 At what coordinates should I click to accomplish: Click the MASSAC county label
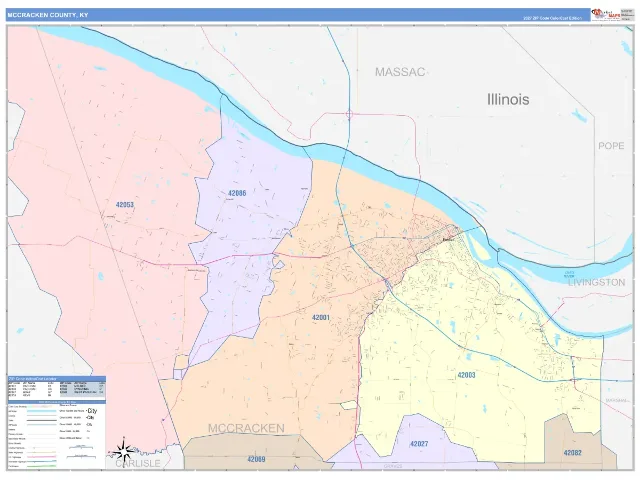point(400,72)
